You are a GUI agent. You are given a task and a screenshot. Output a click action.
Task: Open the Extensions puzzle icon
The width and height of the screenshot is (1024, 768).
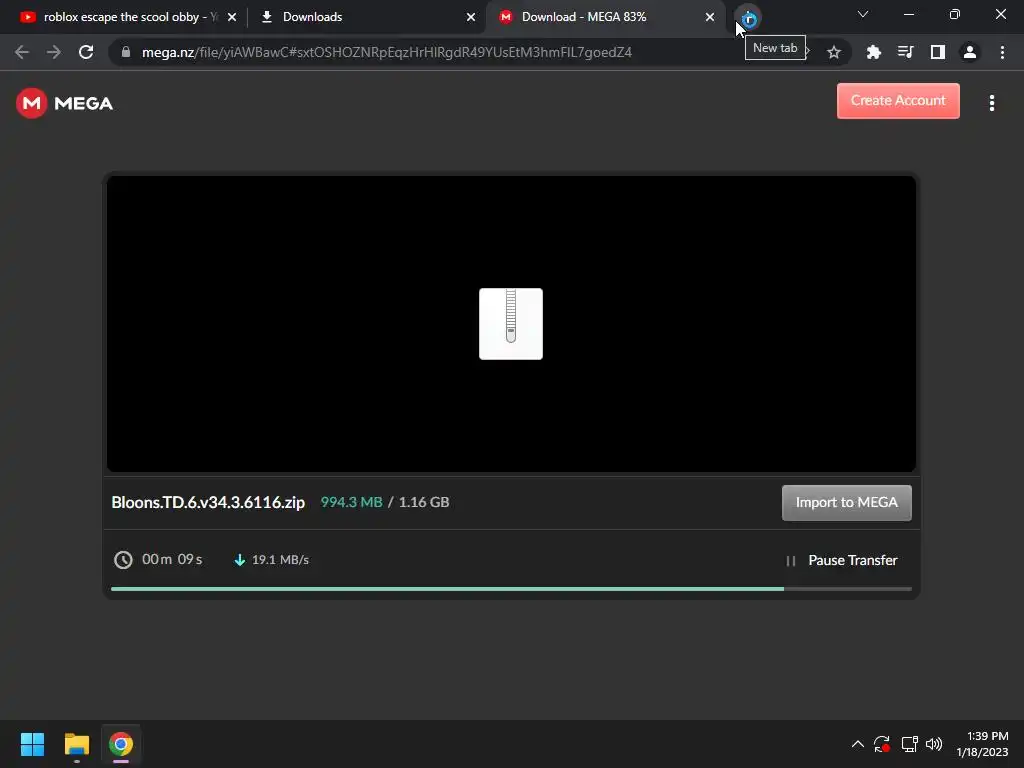873,52
